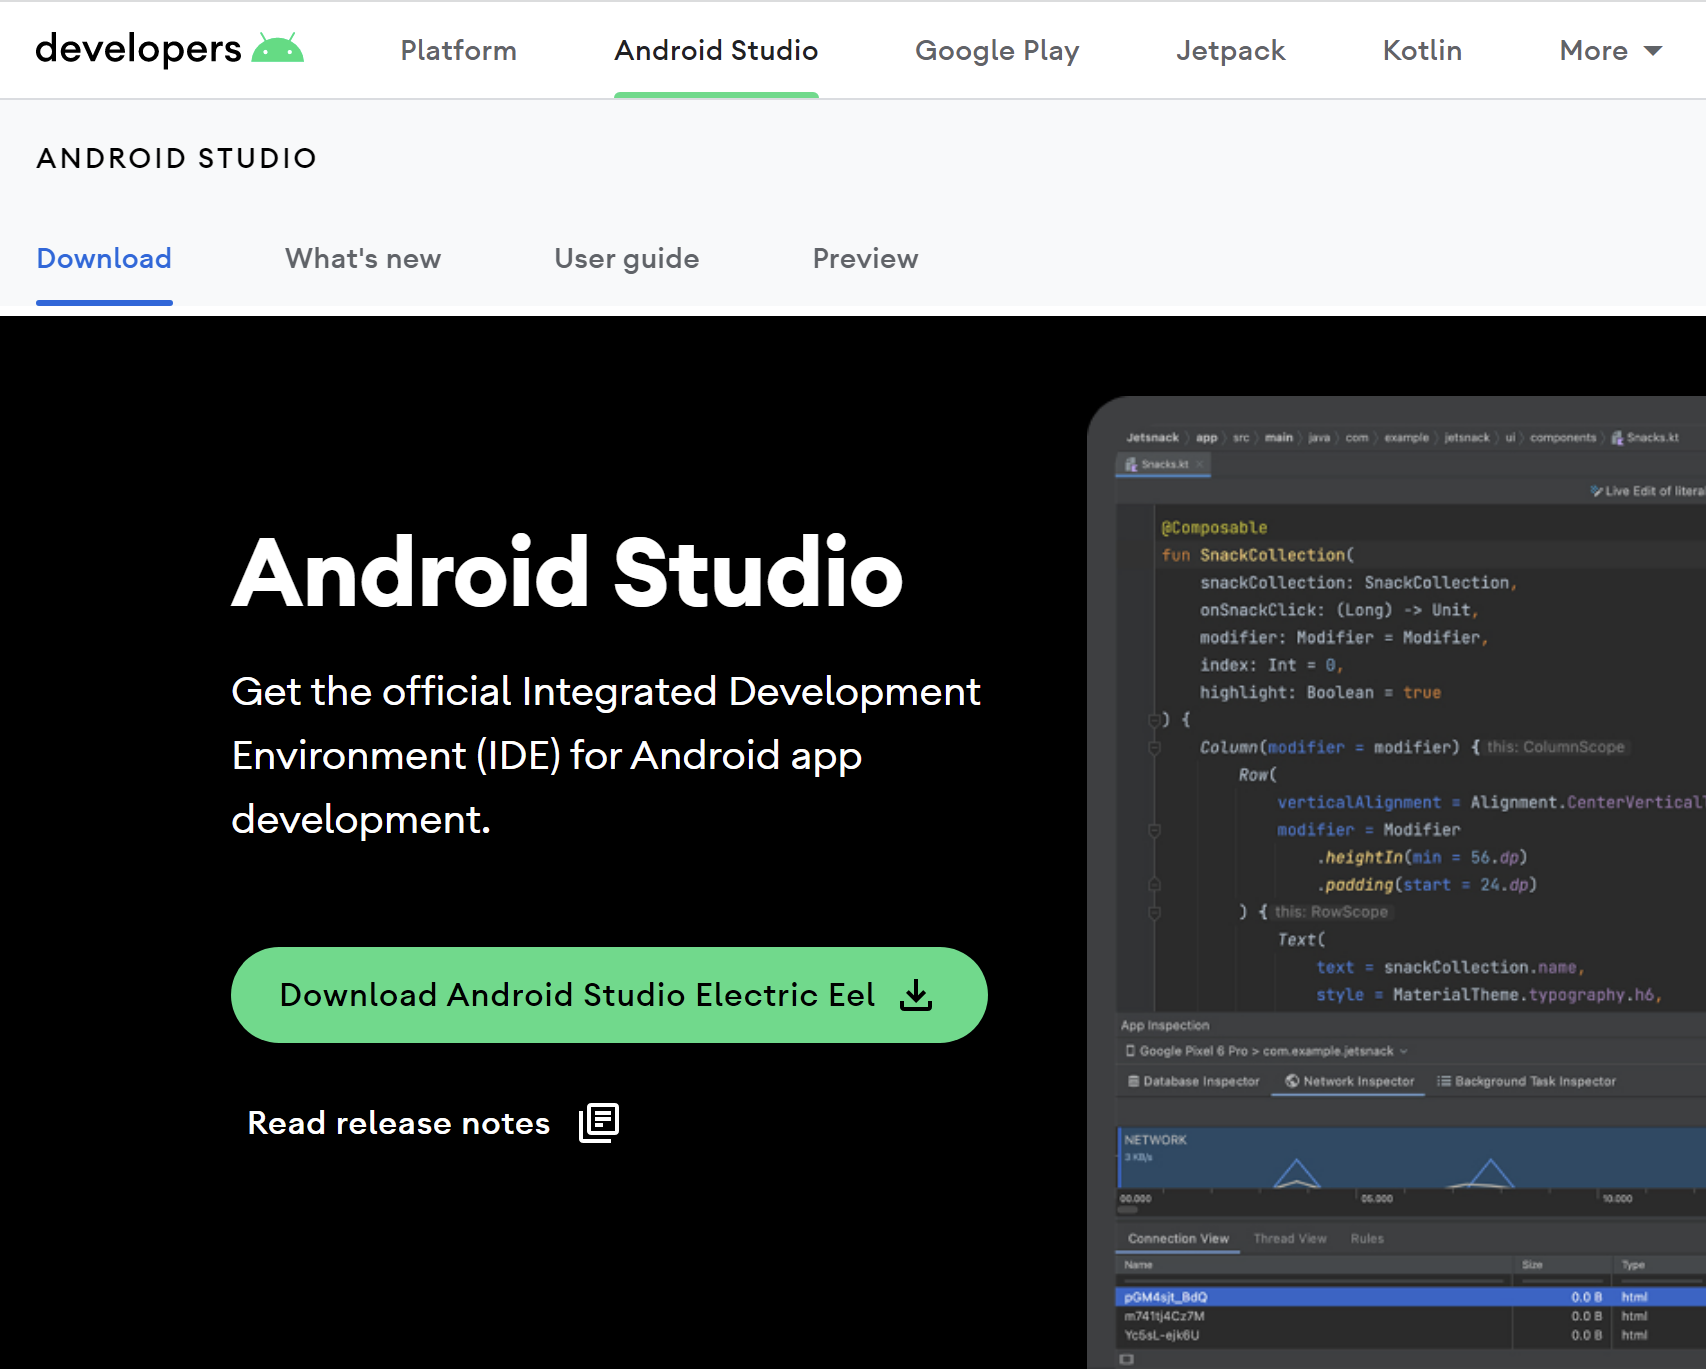Open the Platform menu item

point(458,50)
